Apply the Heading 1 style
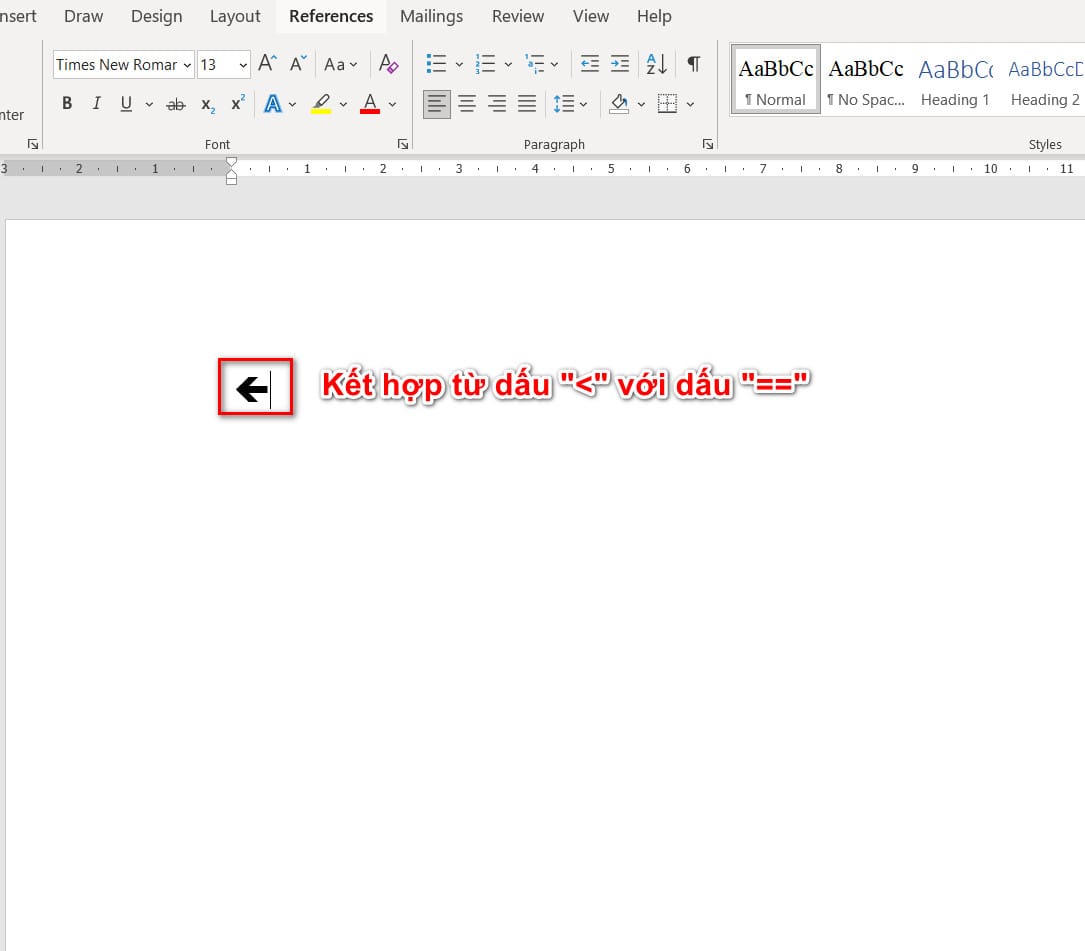1085x951 pixels. [955, 80]
